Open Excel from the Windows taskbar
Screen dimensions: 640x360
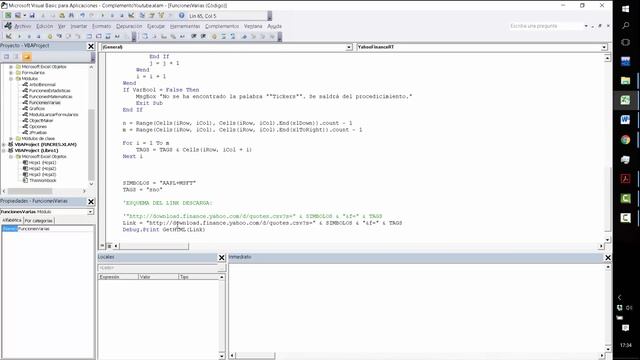click(x=625, y=100)
